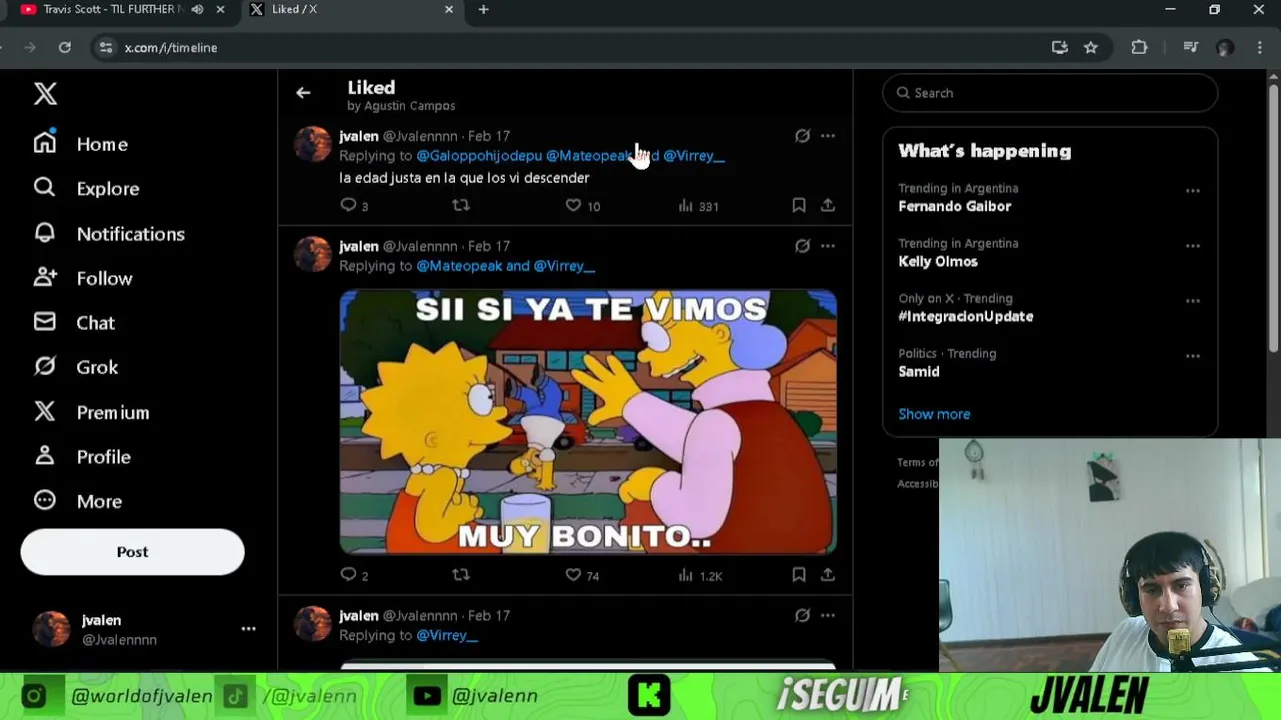
Task: Click Grok icon on the 'la edad justa' tweet
Action: (802, 136)
